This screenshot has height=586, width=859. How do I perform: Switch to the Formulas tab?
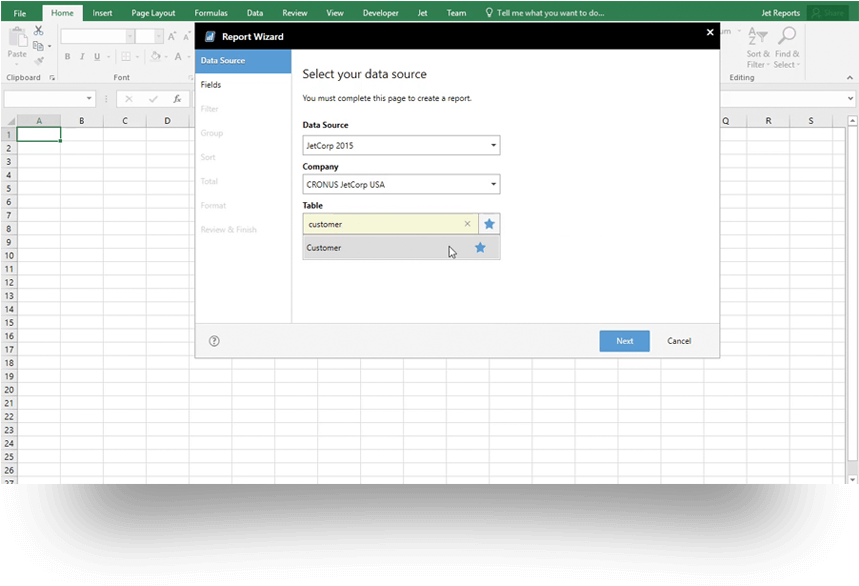pyautogui.click(x=211, y=13)
